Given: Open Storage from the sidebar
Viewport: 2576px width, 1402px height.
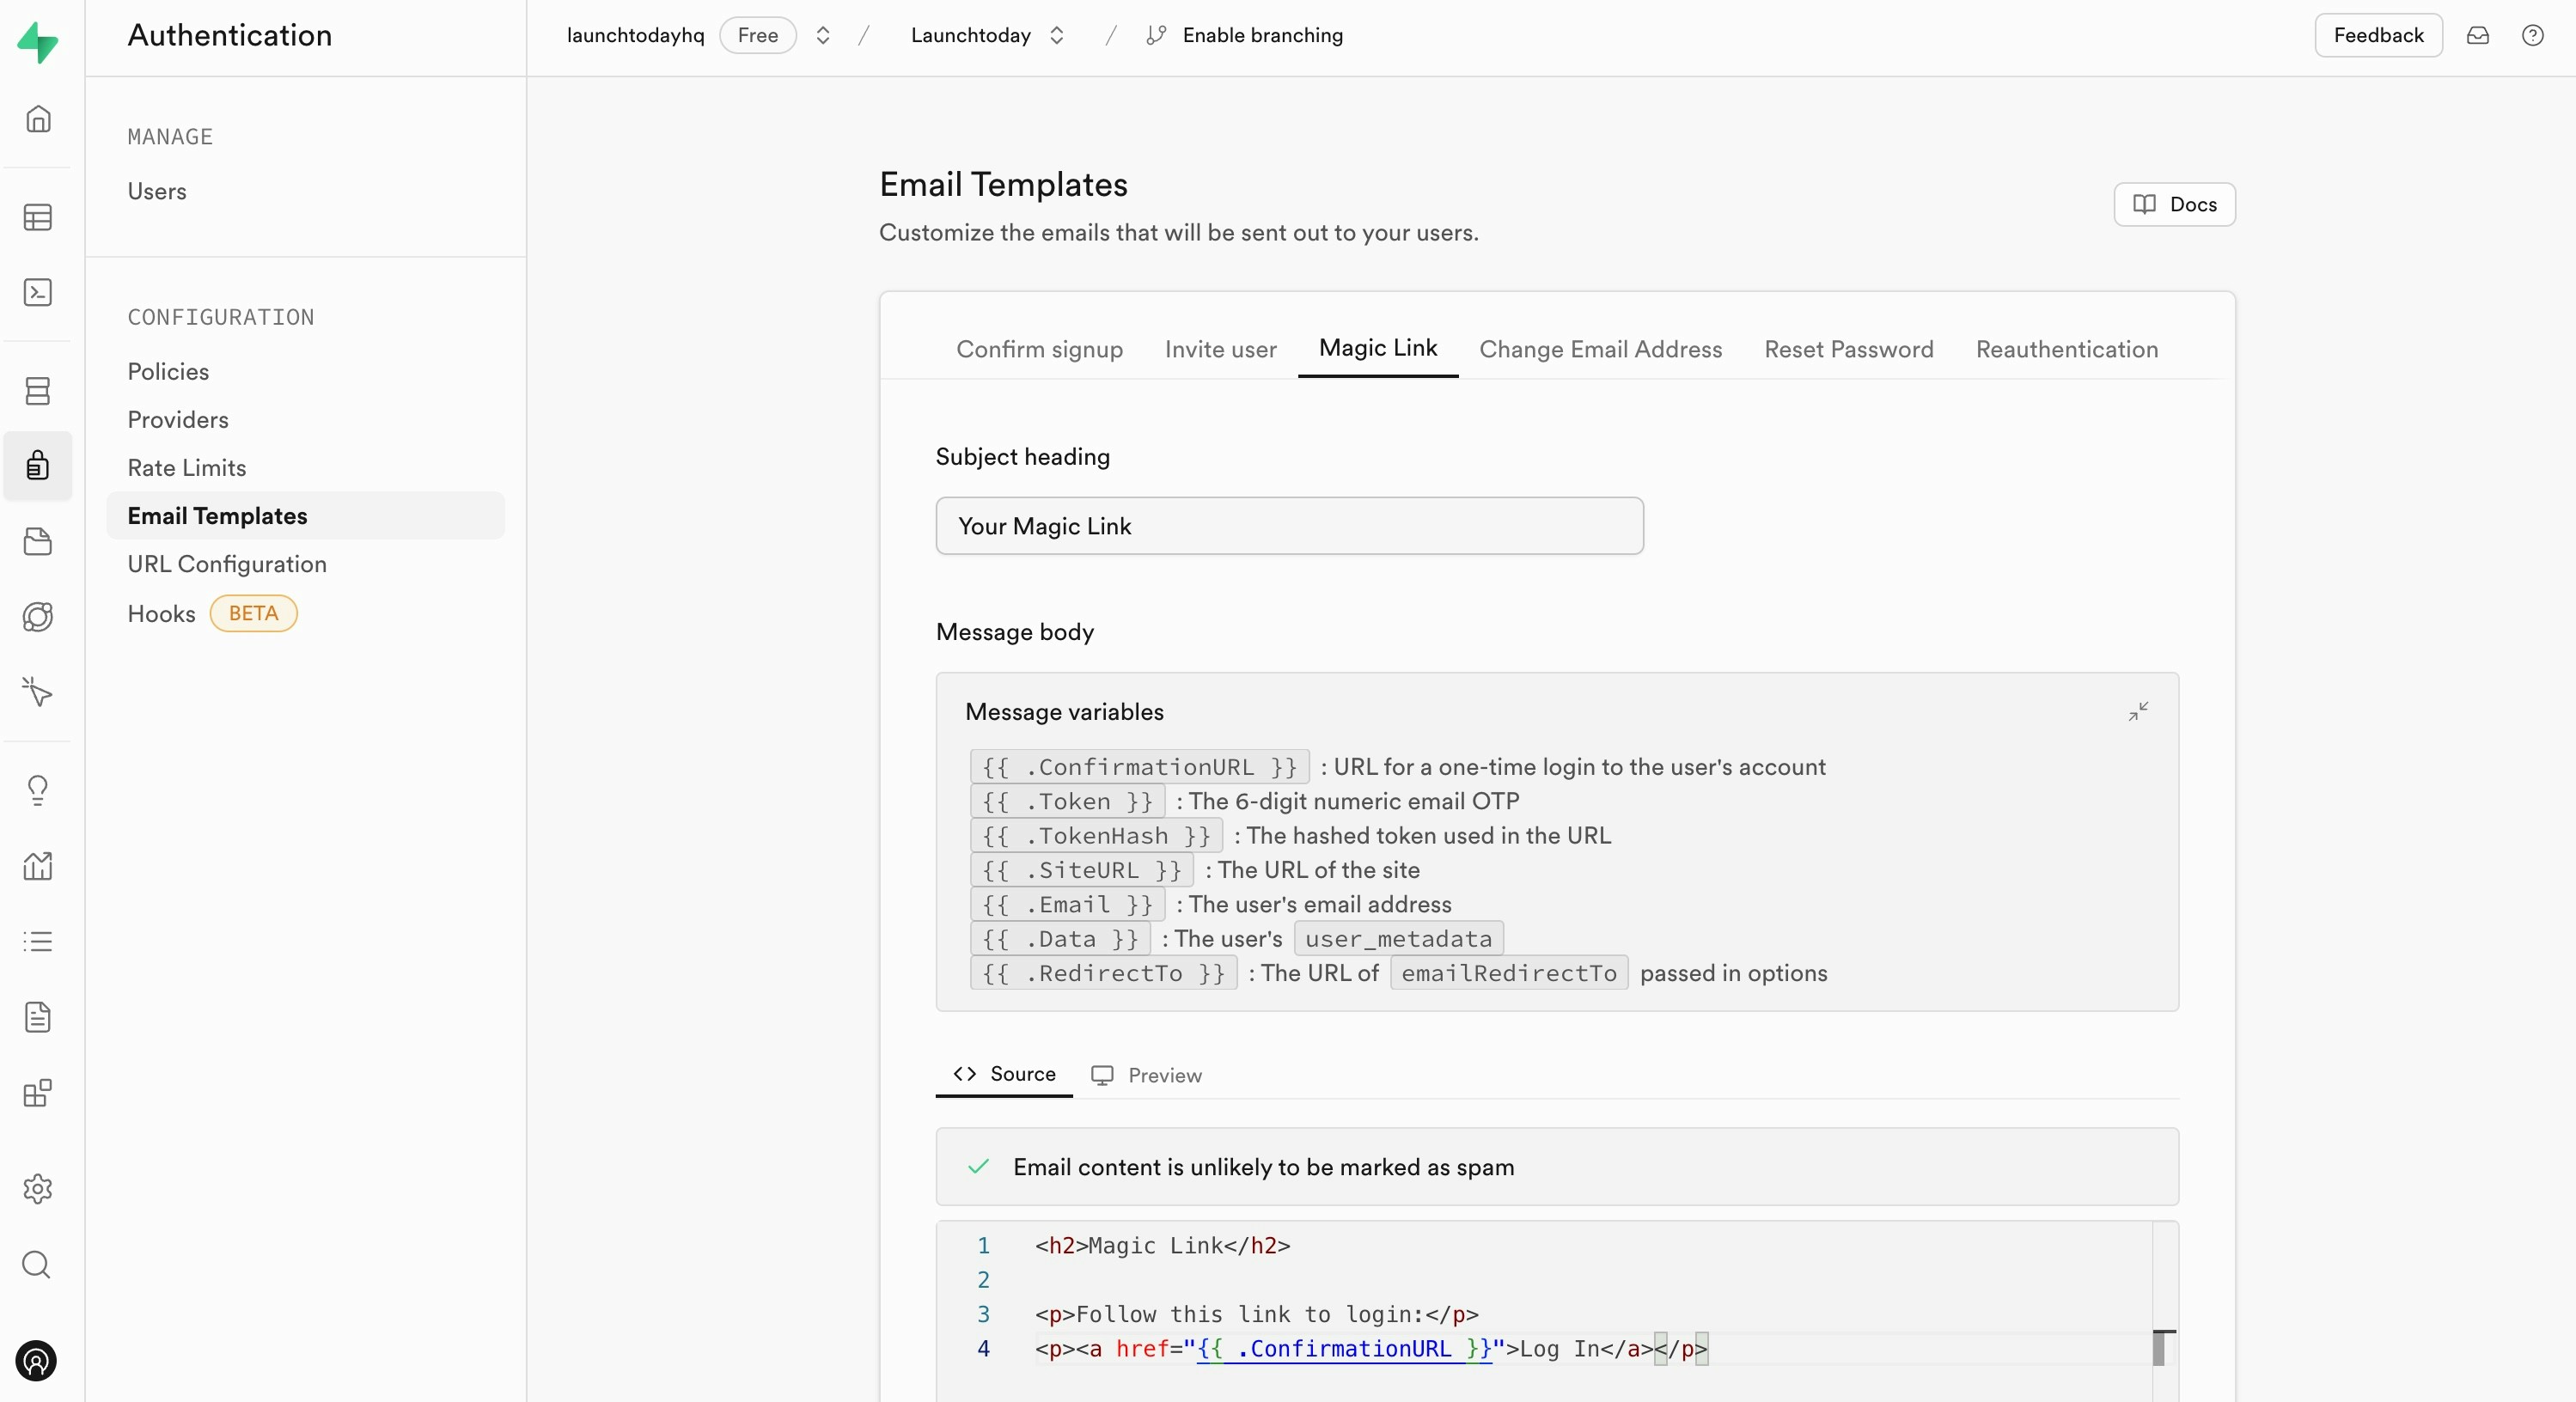Looking at the screenshot, I should tap(38, 541).
